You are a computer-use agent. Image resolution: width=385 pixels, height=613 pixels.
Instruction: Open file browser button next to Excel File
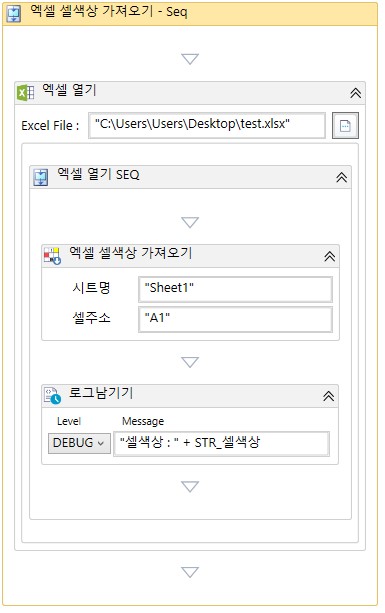click(345, 125)
